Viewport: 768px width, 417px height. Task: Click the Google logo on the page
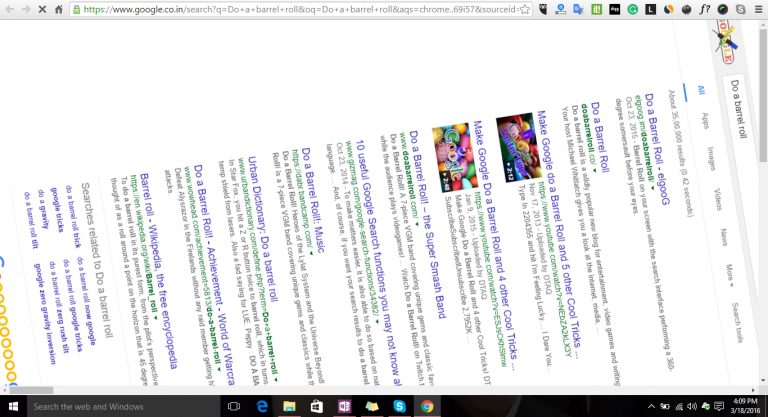click(x=725, y=42)
